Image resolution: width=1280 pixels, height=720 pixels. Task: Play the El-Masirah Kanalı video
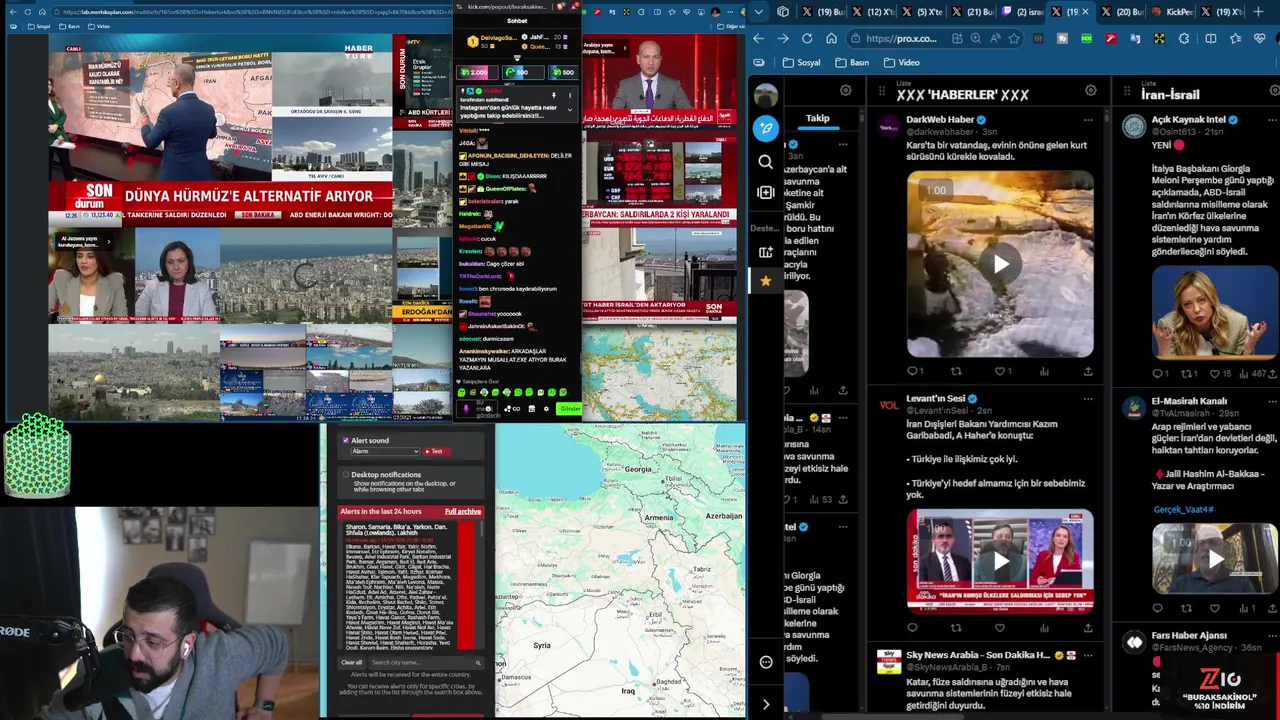pos(1214,559)
